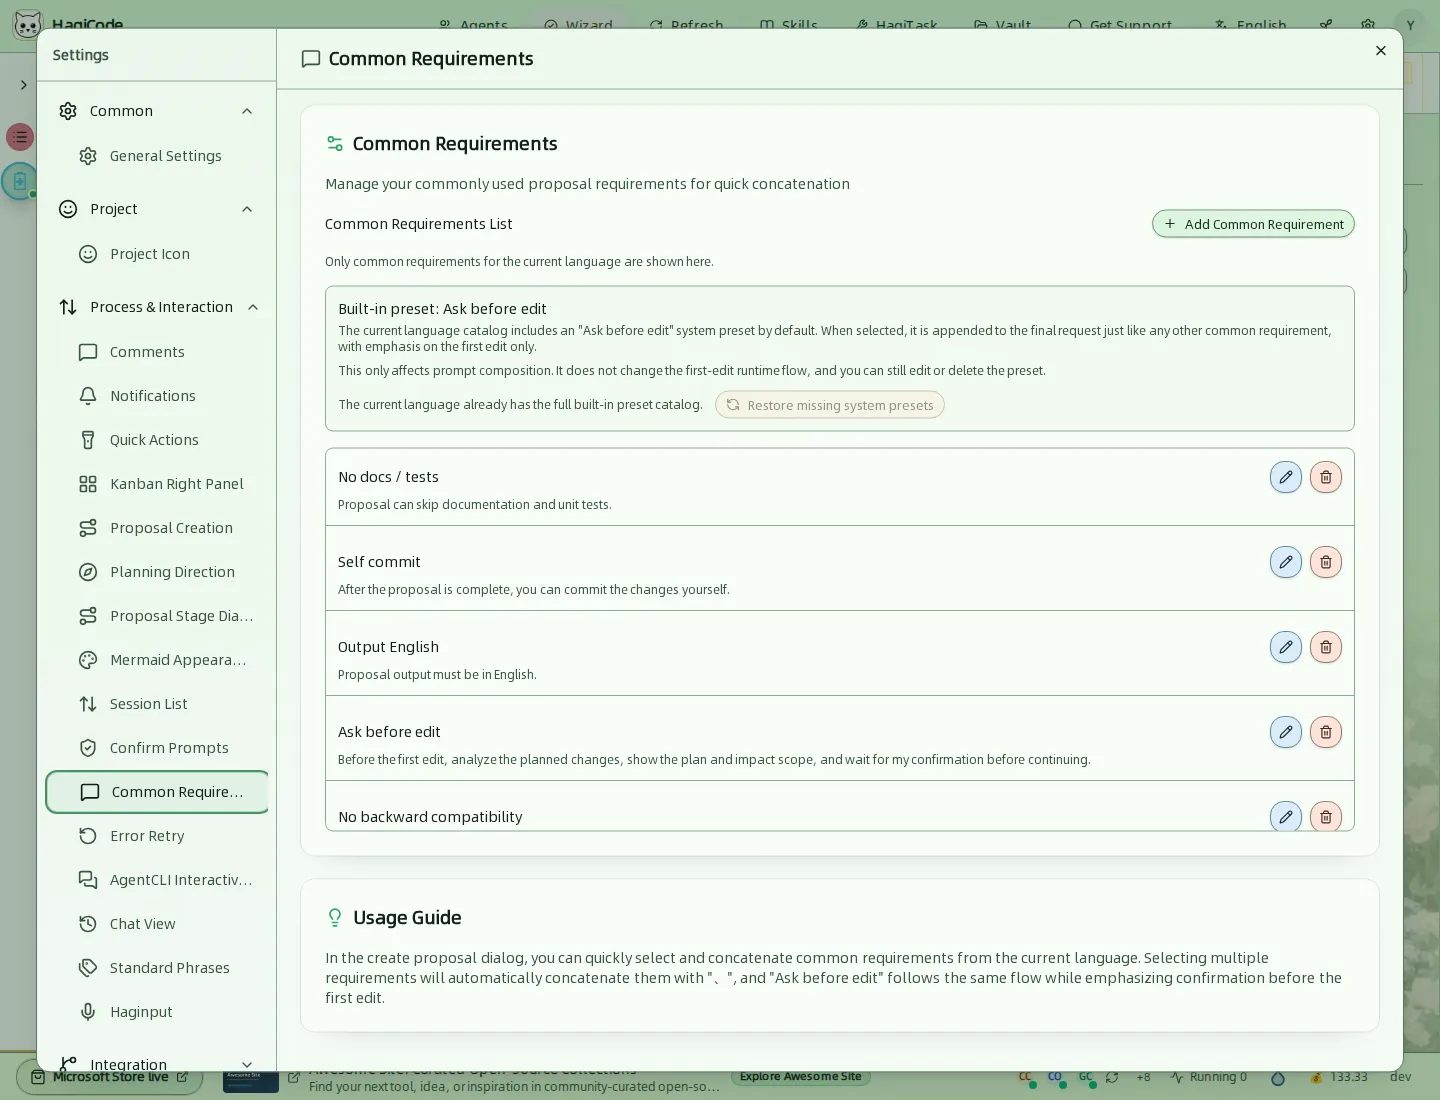This screenshot has height=1100, width=1440.
Task: Expand the left sidebar chevron
Action: tap(23, 85)
